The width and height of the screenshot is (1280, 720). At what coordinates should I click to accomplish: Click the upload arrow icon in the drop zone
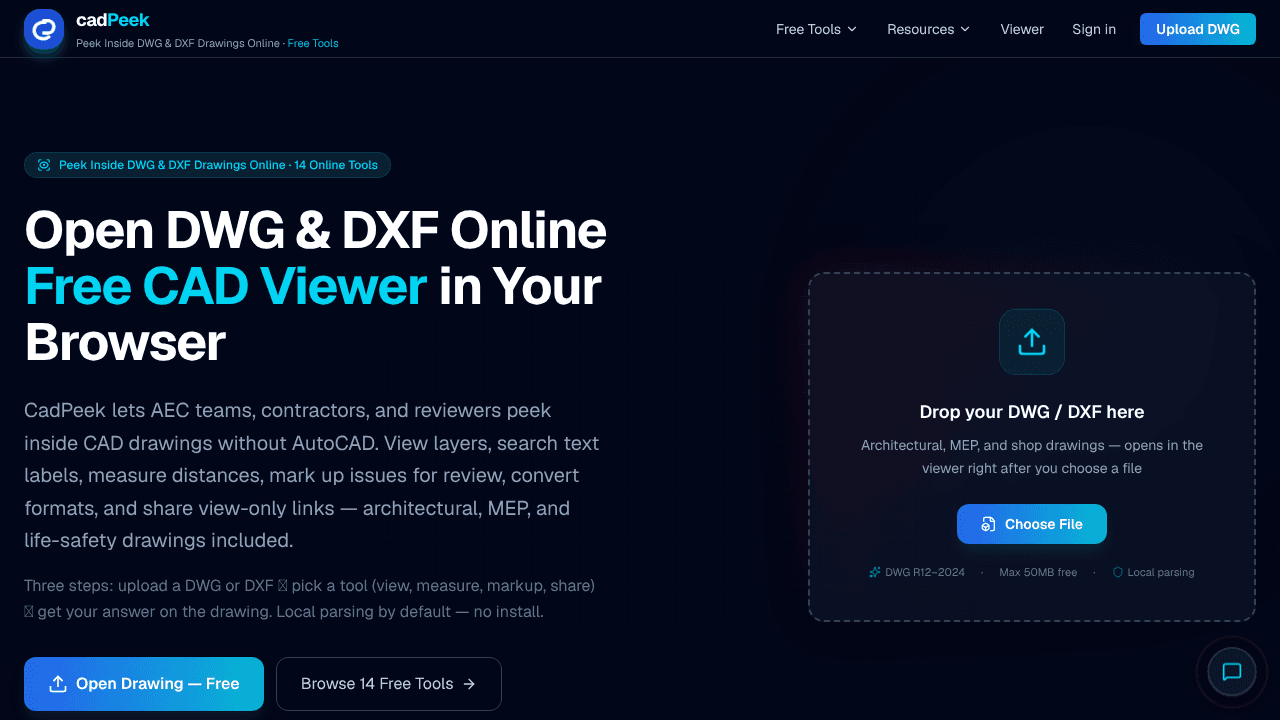click(1032, 342)
